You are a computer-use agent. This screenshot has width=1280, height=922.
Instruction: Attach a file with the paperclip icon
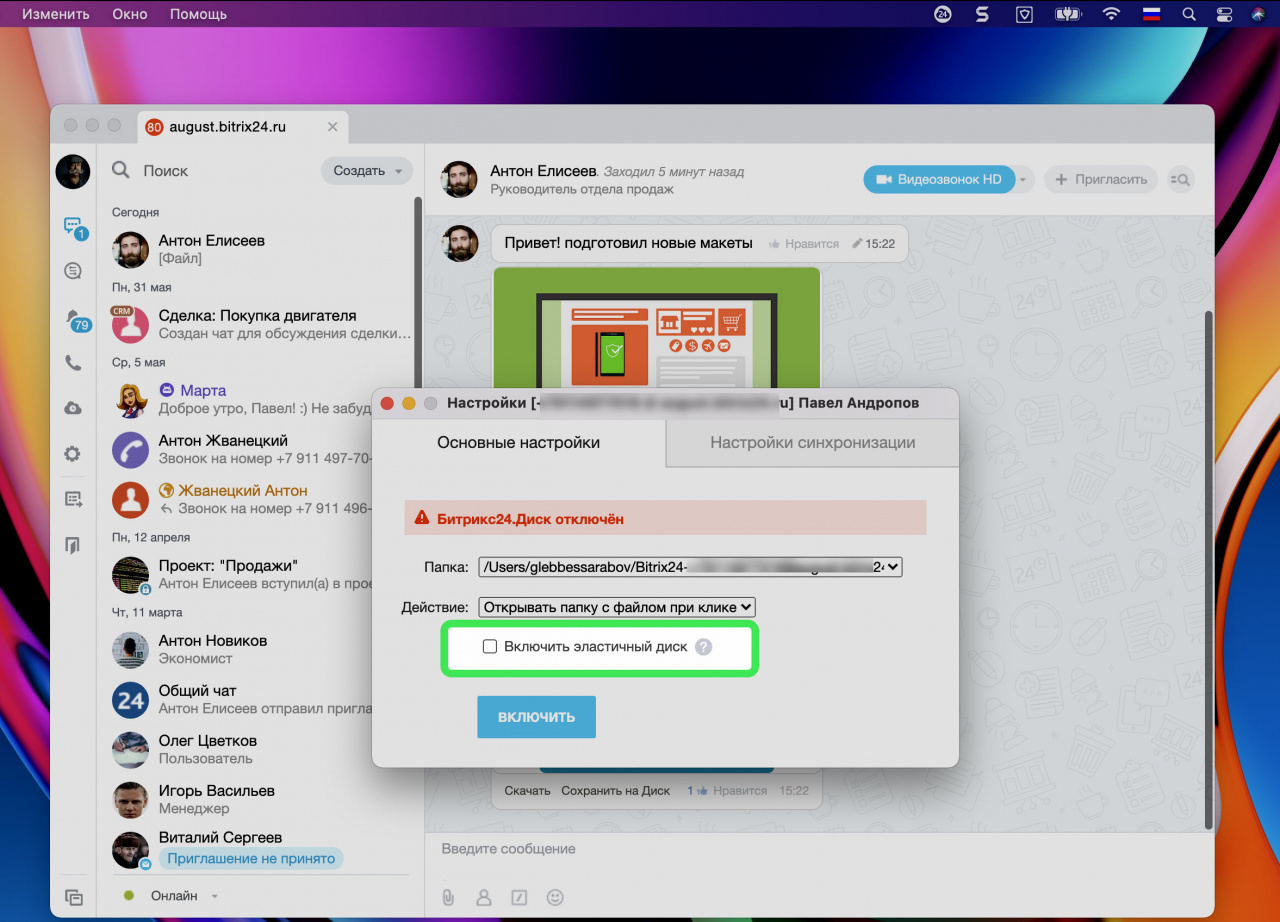[449, 897]
